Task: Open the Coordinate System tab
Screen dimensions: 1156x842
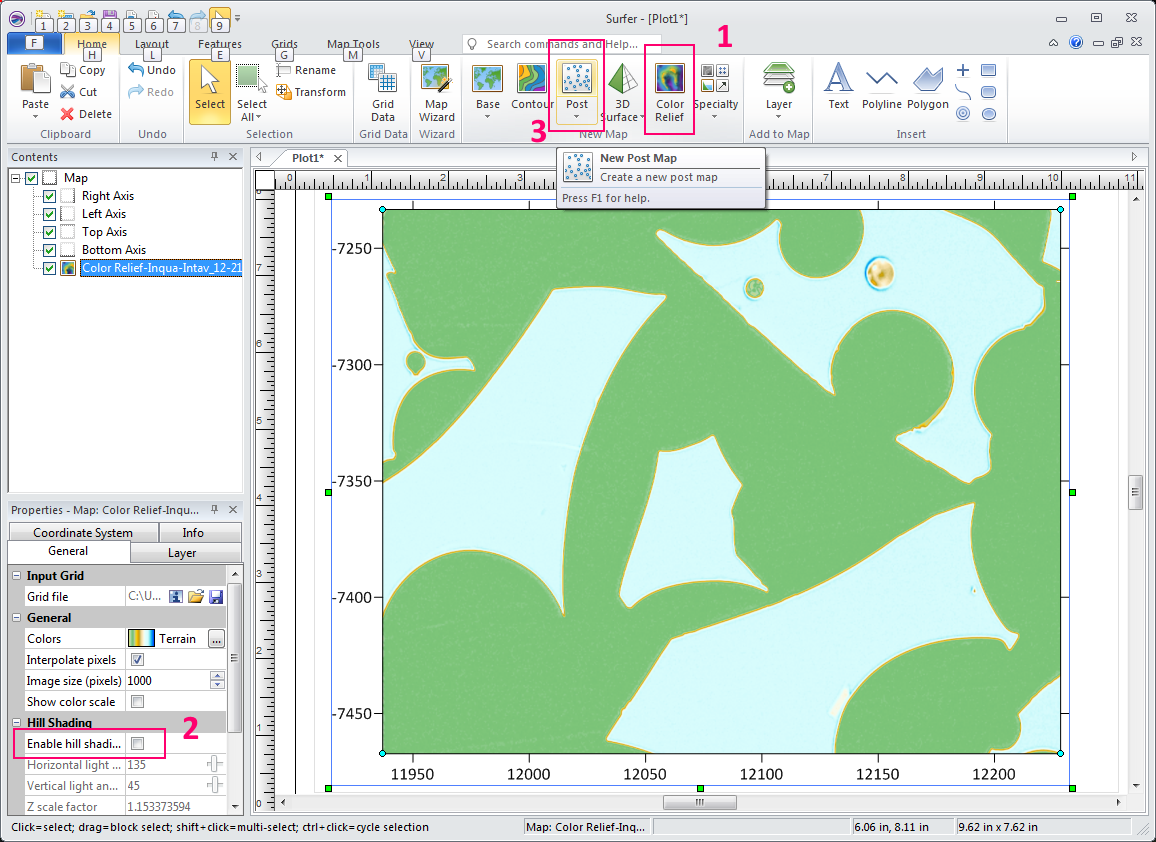Action: pos(82,533)
